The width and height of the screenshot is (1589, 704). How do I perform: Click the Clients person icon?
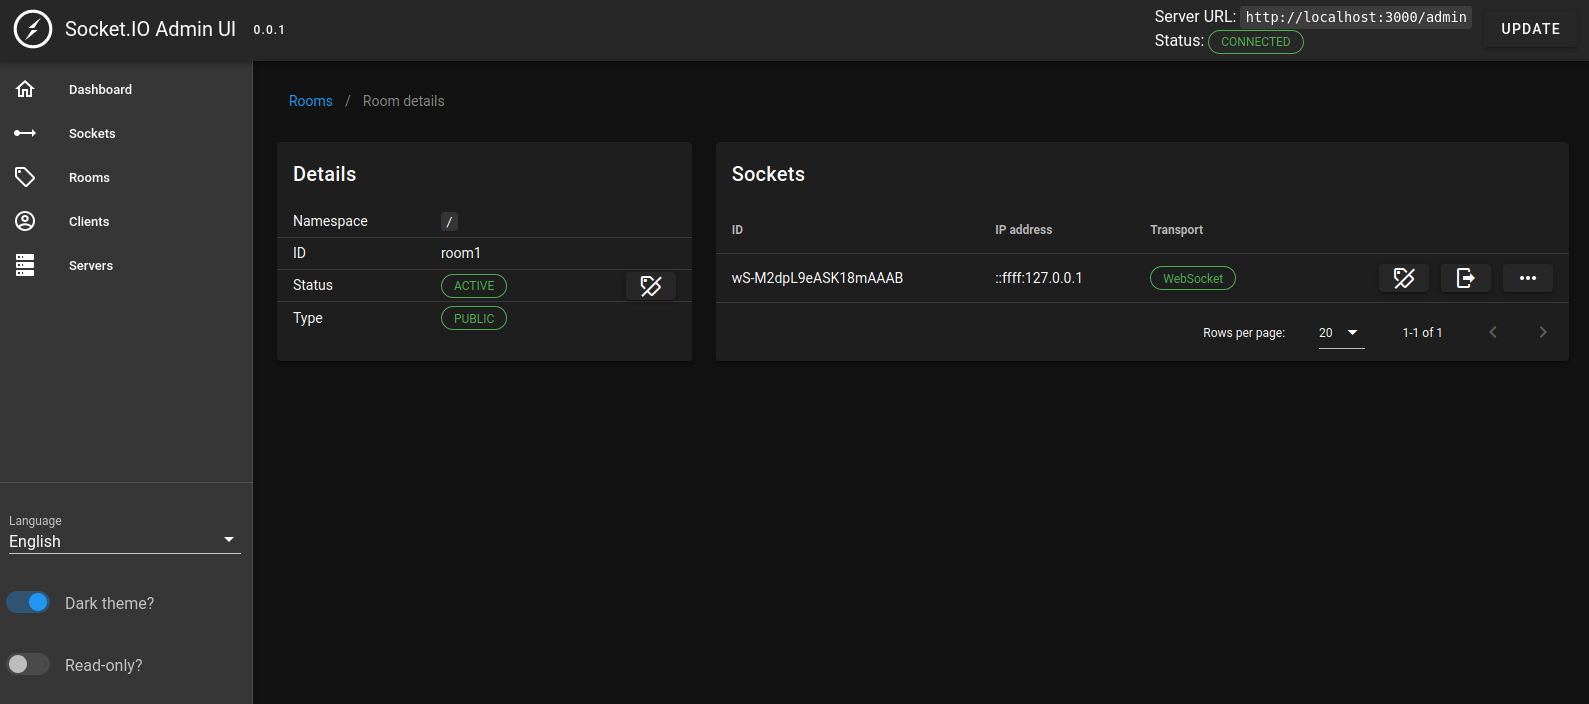pos(25,221)
